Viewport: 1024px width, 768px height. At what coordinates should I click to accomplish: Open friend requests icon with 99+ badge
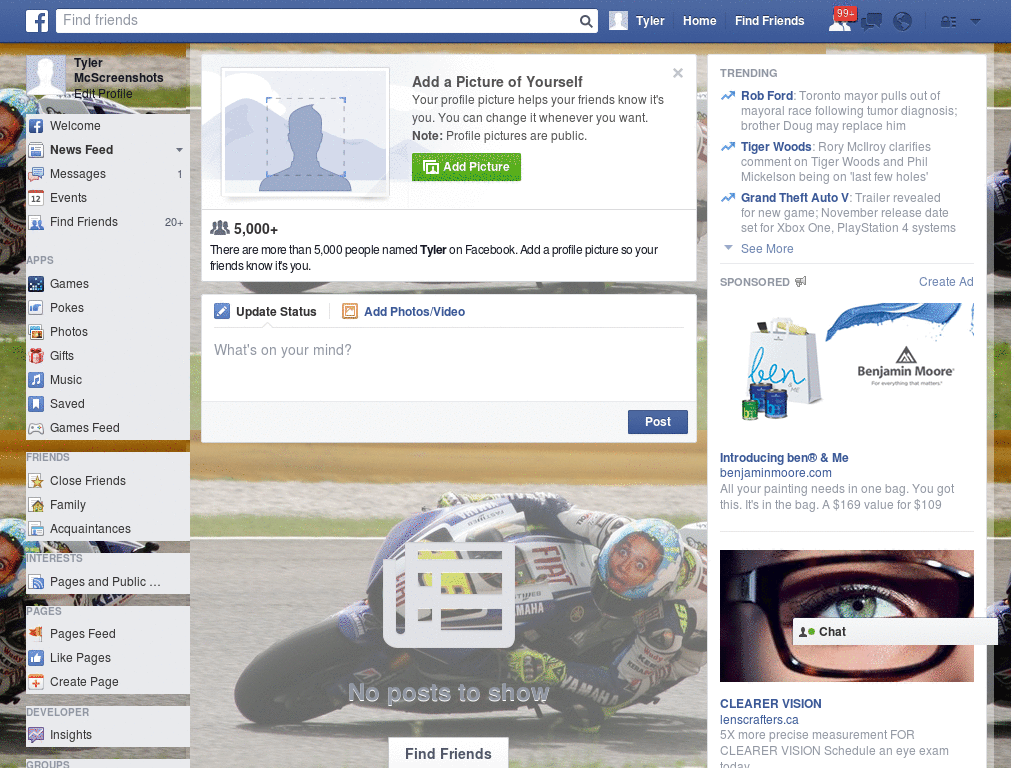(x=840, y=21)
